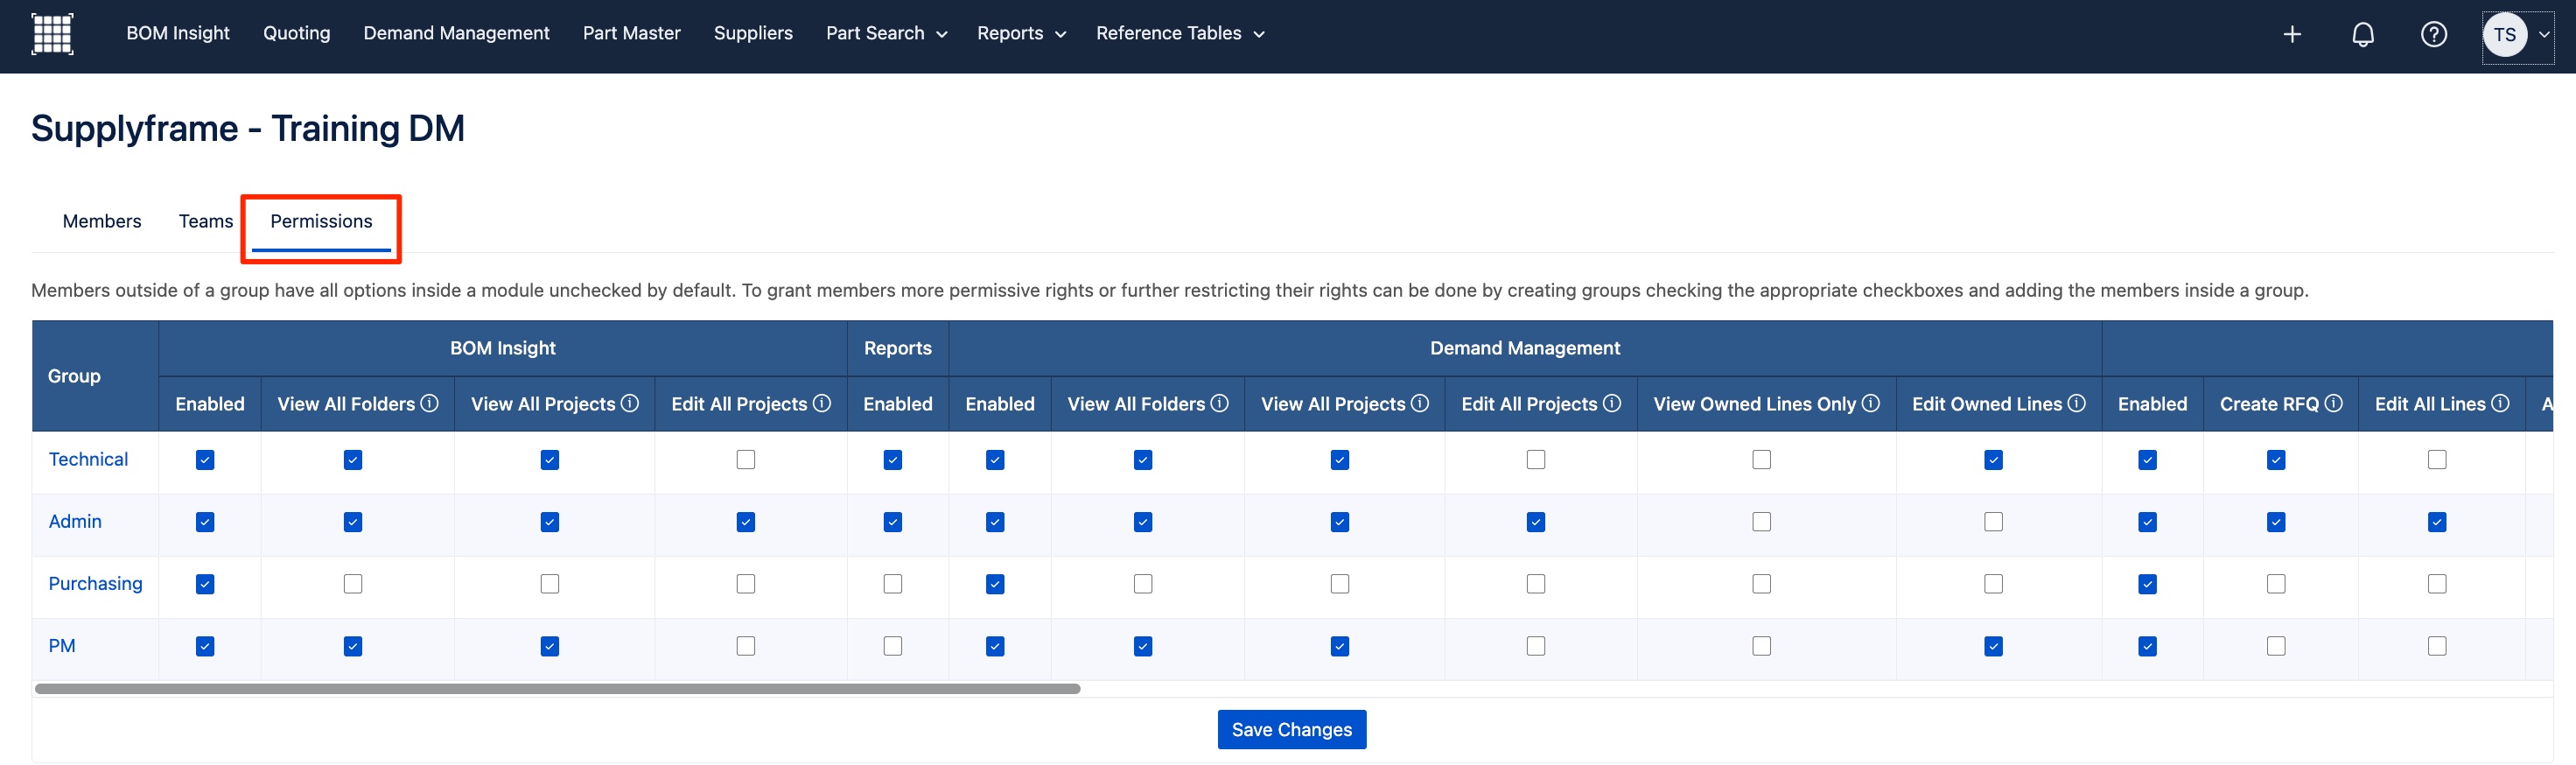
Task: Click the BOM Insight table section header
Action: click(503, 347)
